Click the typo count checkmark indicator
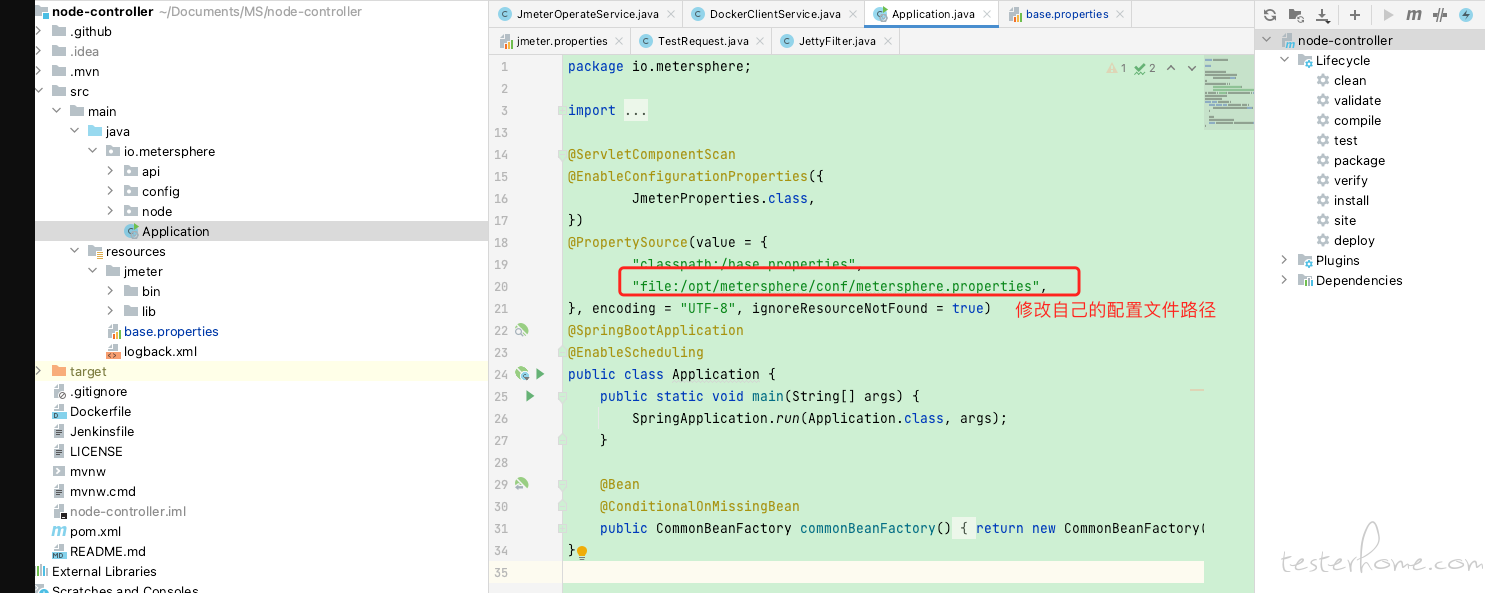This screenshot has height=593, width=1485. coord(1145,68)
